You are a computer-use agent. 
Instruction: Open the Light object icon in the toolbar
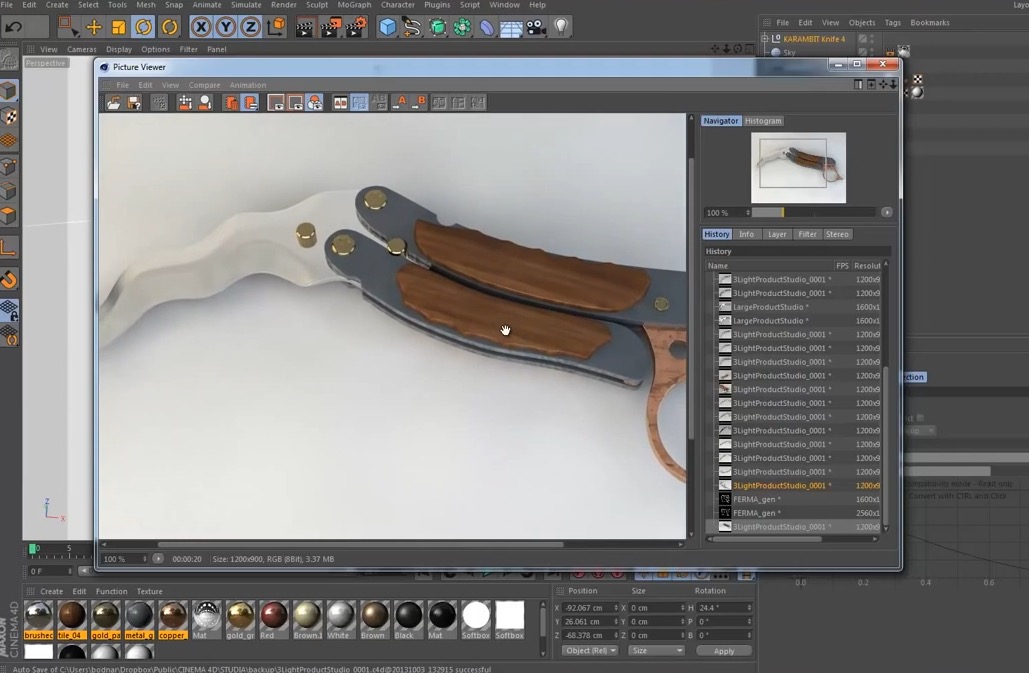(x=561, y=28)
